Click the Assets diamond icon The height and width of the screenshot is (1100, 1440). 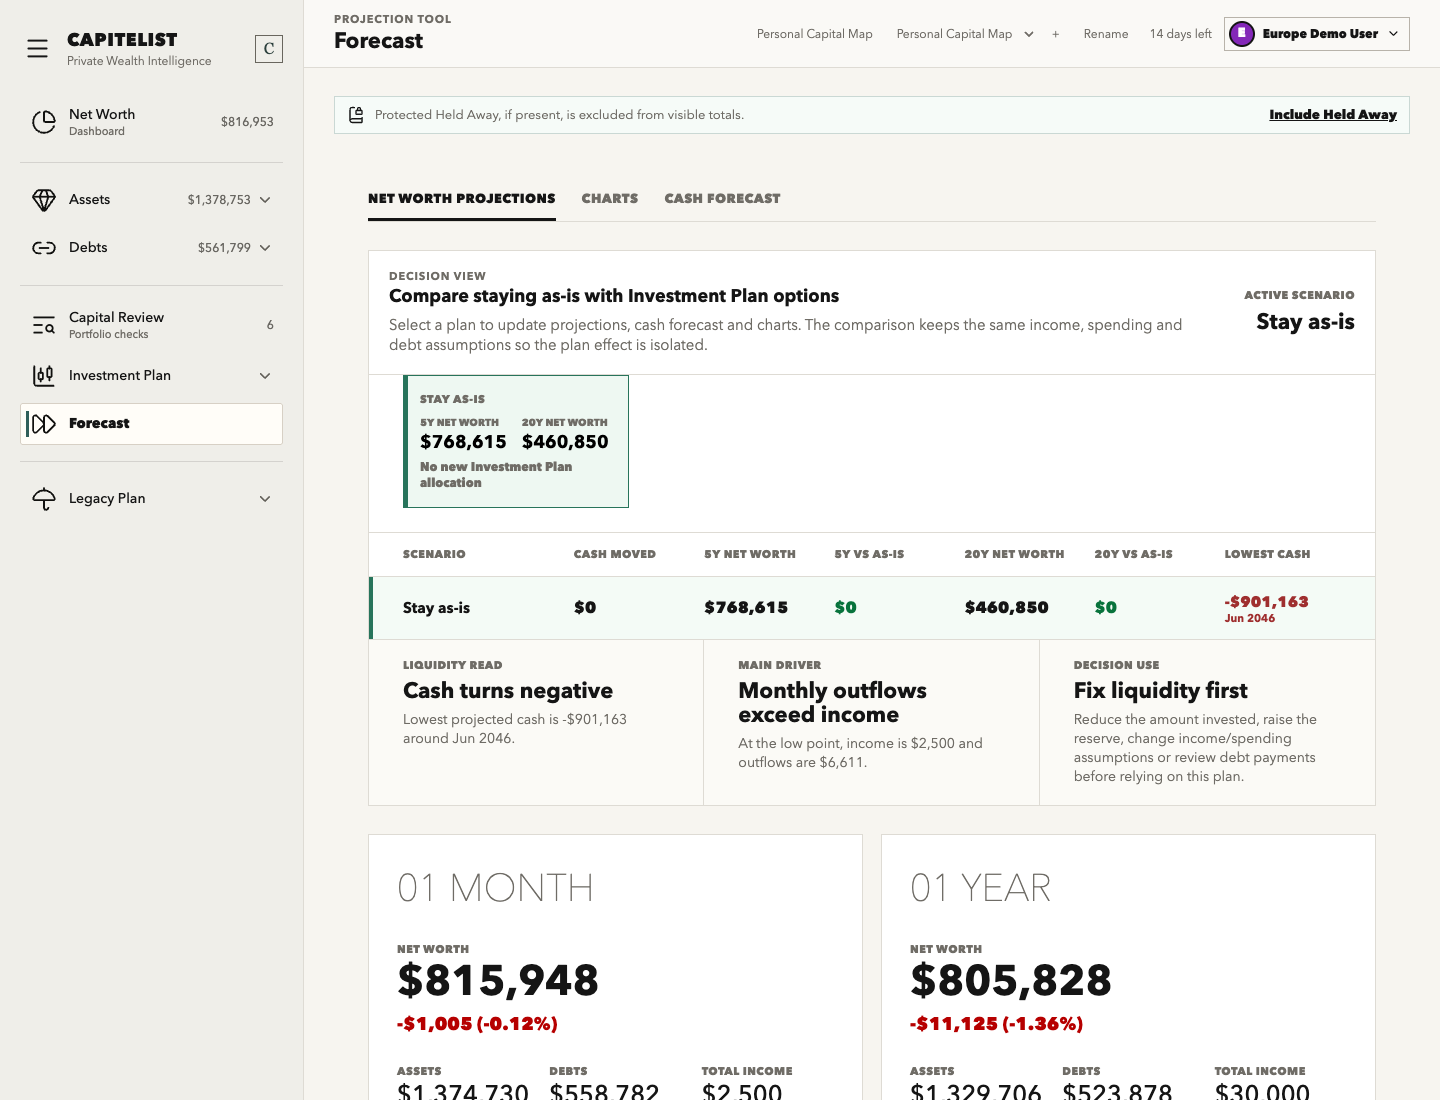coord(44,200)
